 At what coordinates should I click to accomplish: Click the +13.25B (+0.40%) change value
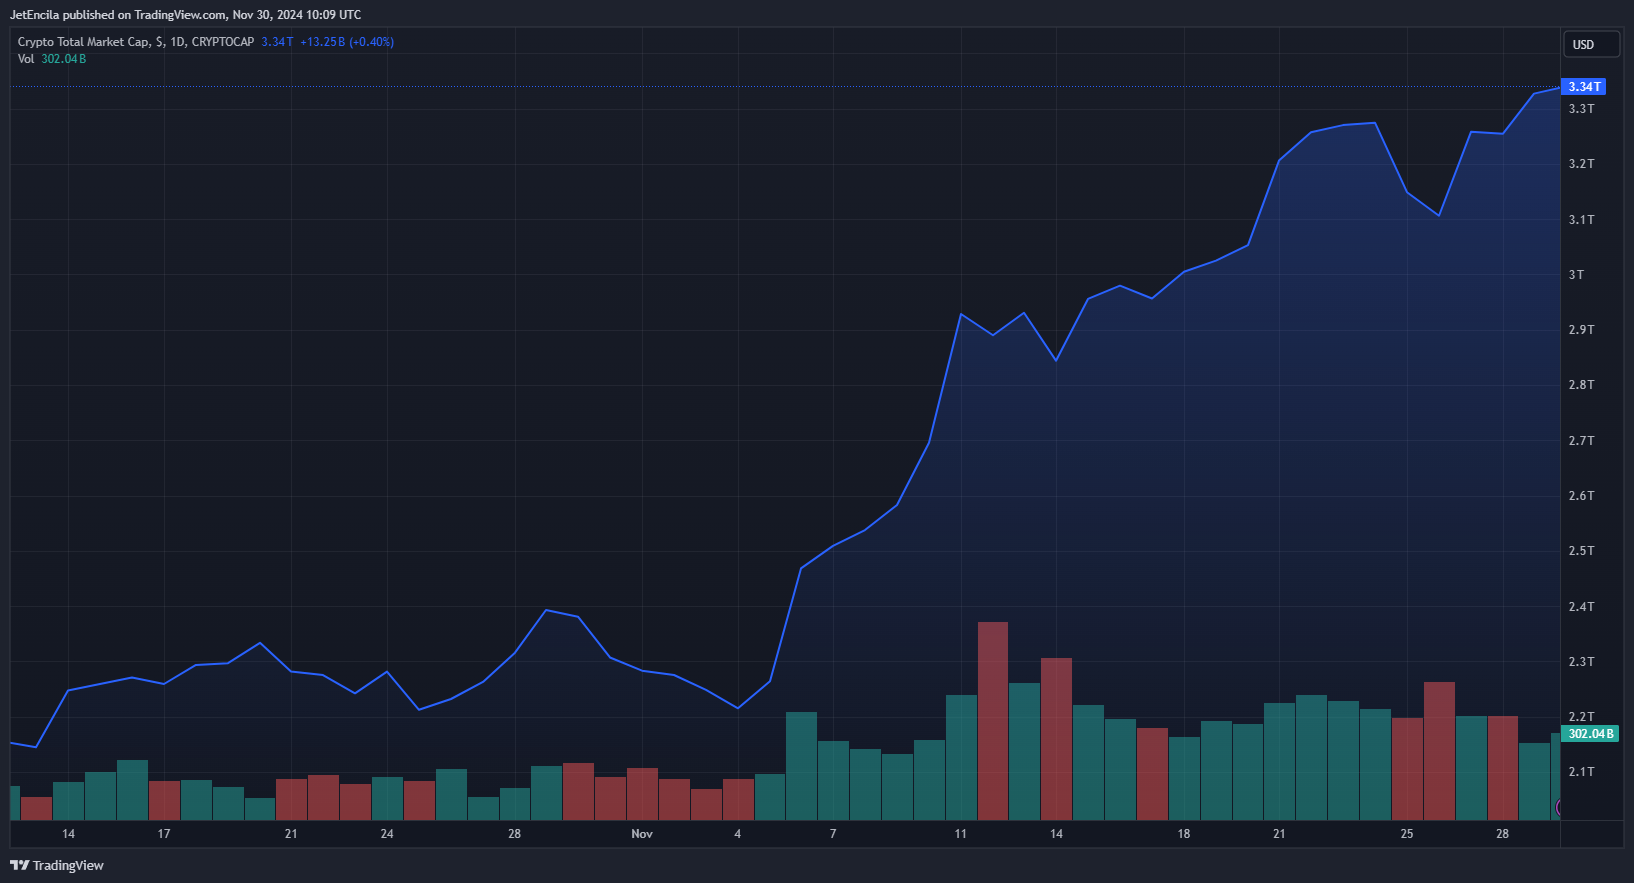[x=347, y=42]
